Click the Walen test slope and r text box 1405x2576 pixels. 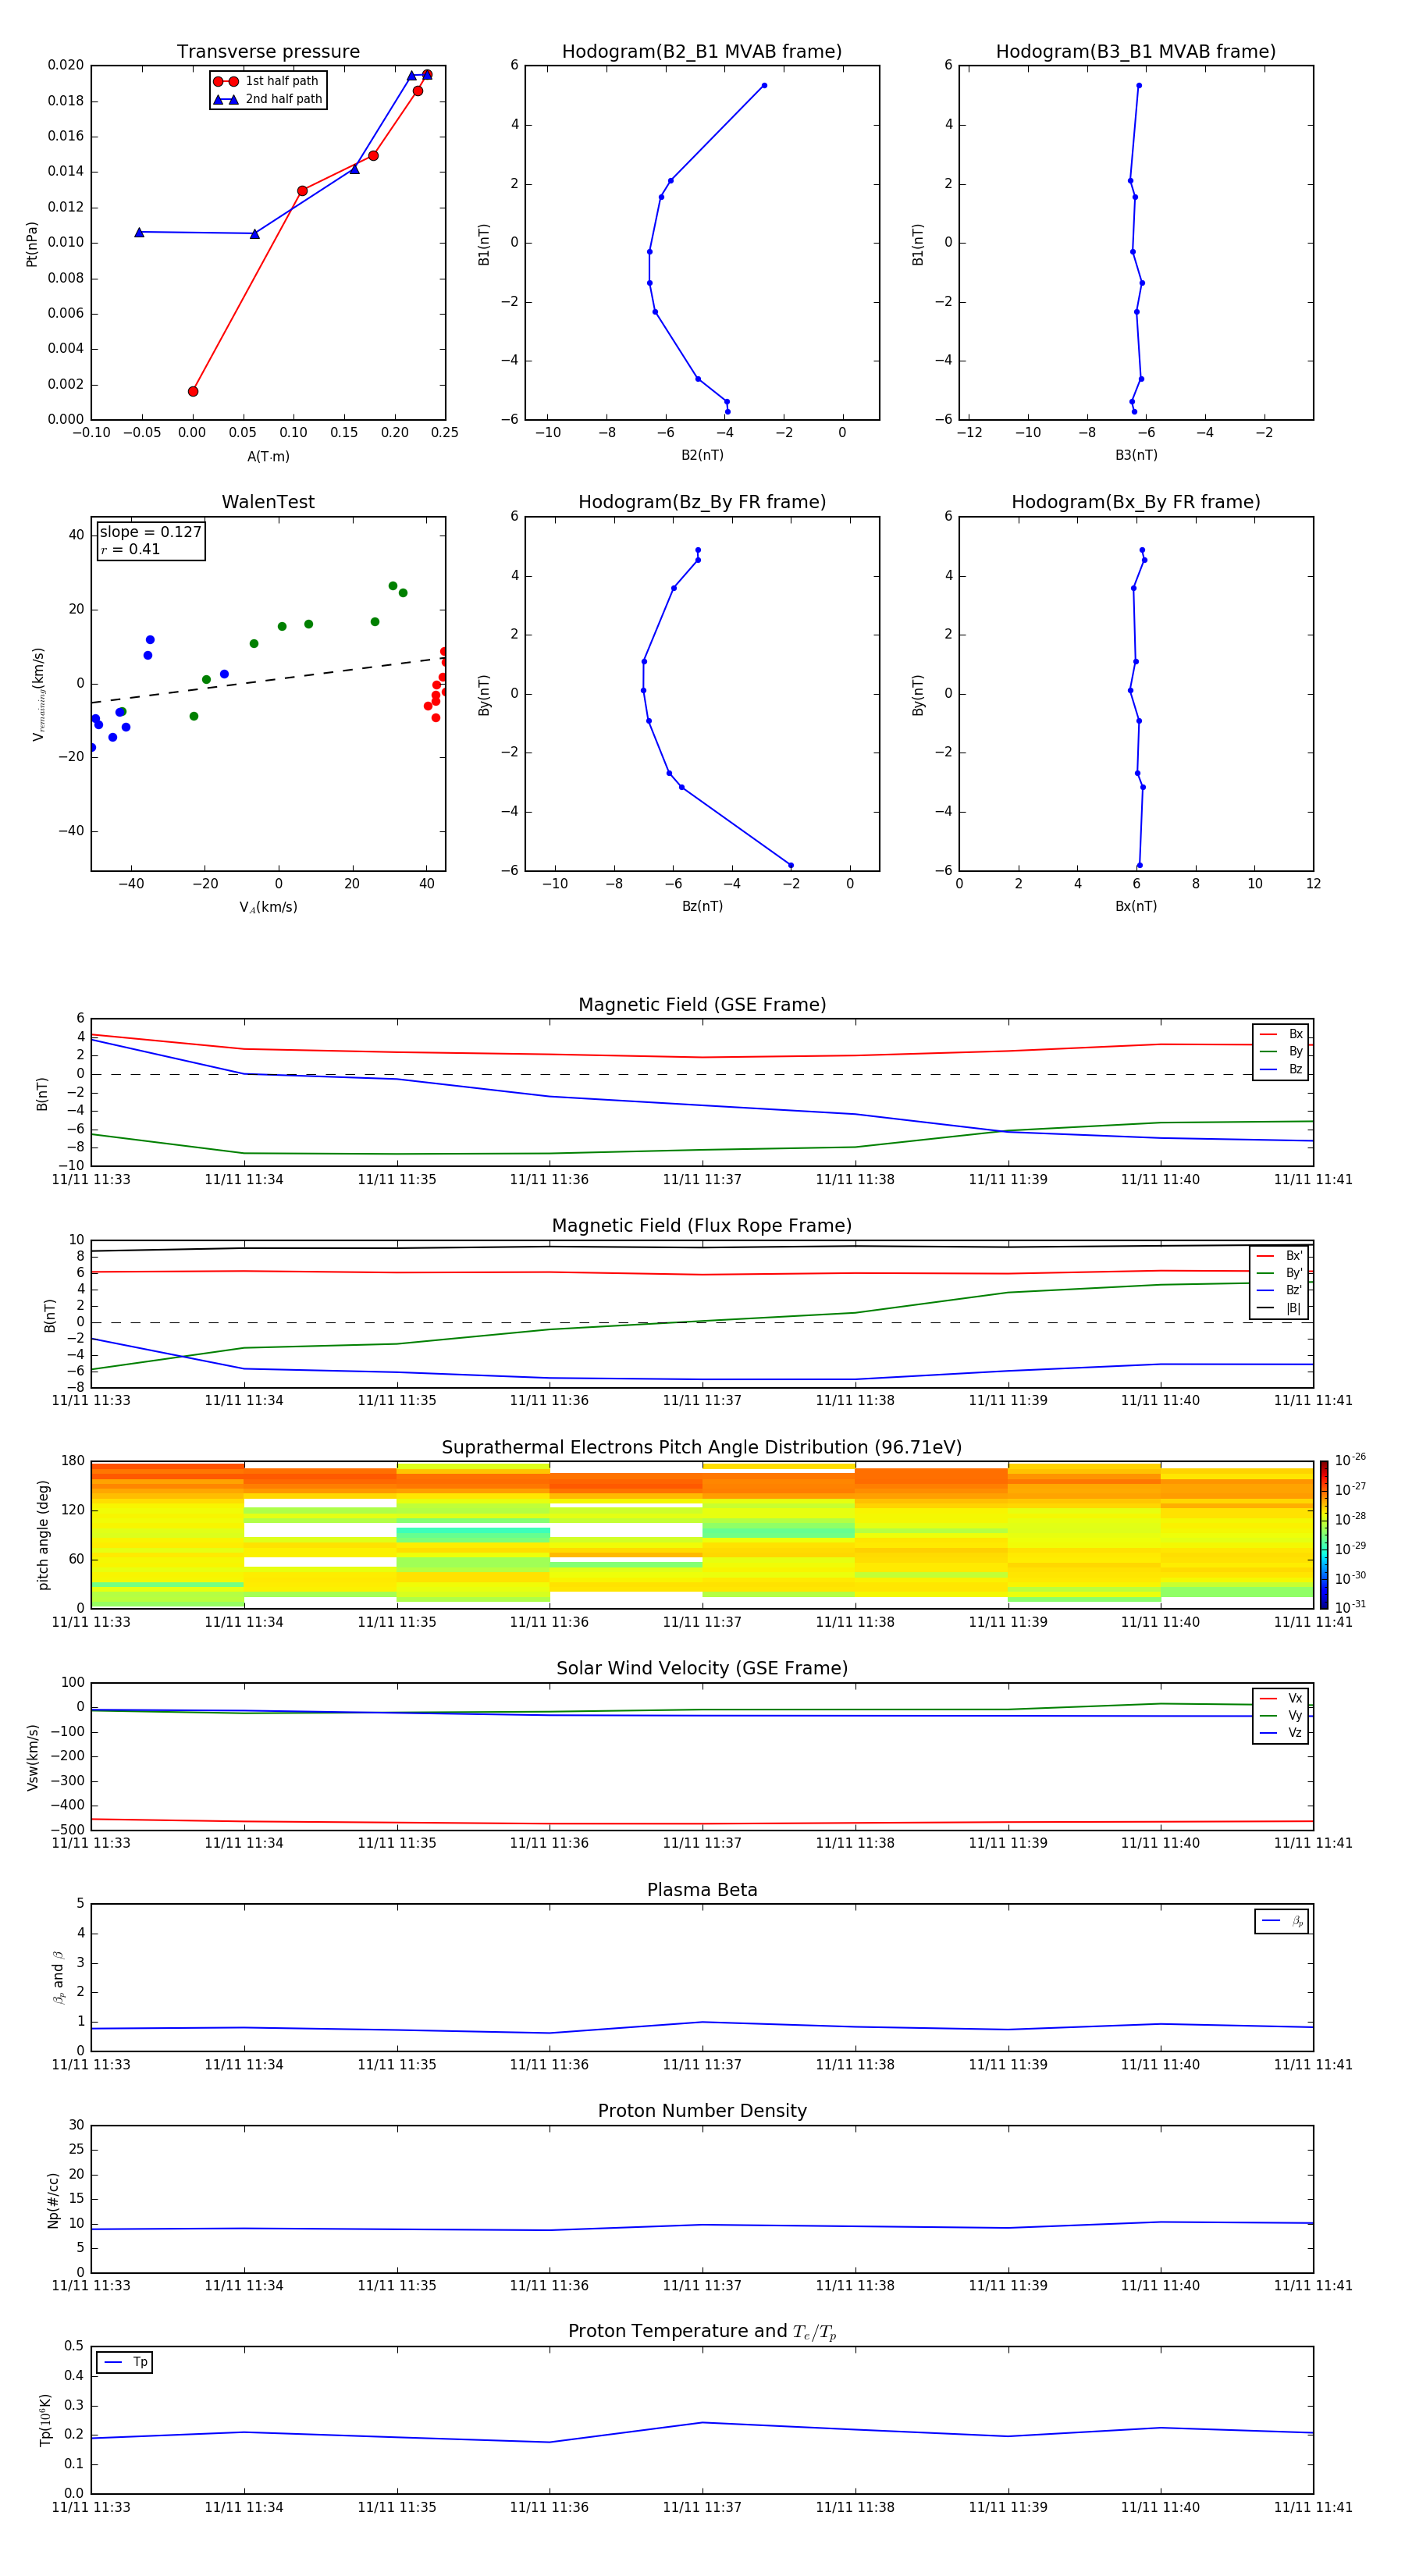tap(151, 540)
